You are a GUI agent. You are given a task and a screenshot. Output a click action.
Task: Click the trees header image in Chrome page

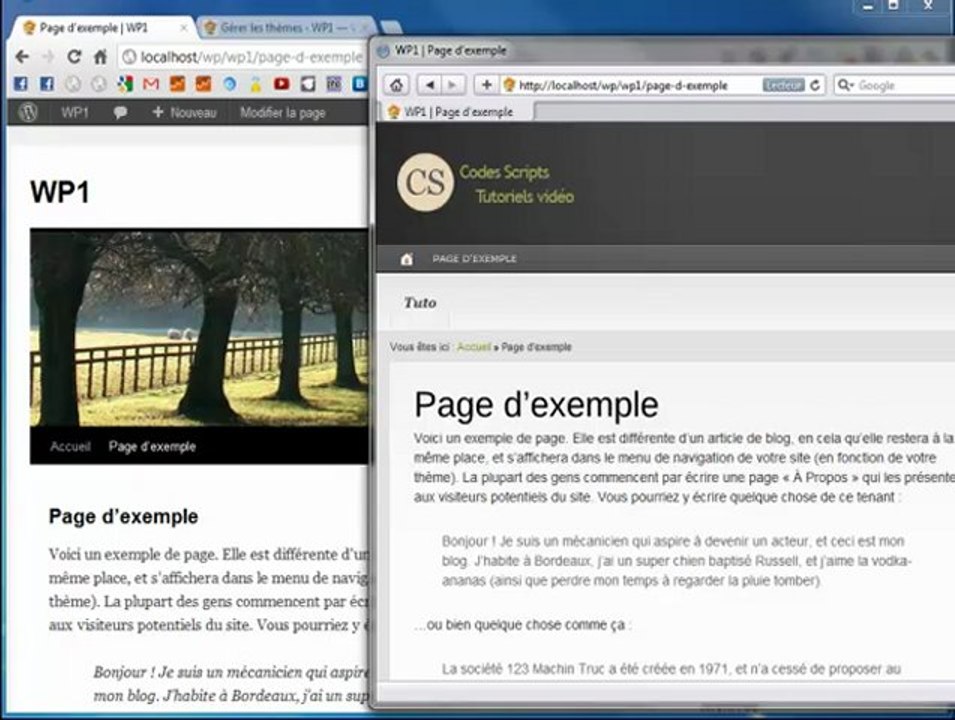tap(199, 328)
